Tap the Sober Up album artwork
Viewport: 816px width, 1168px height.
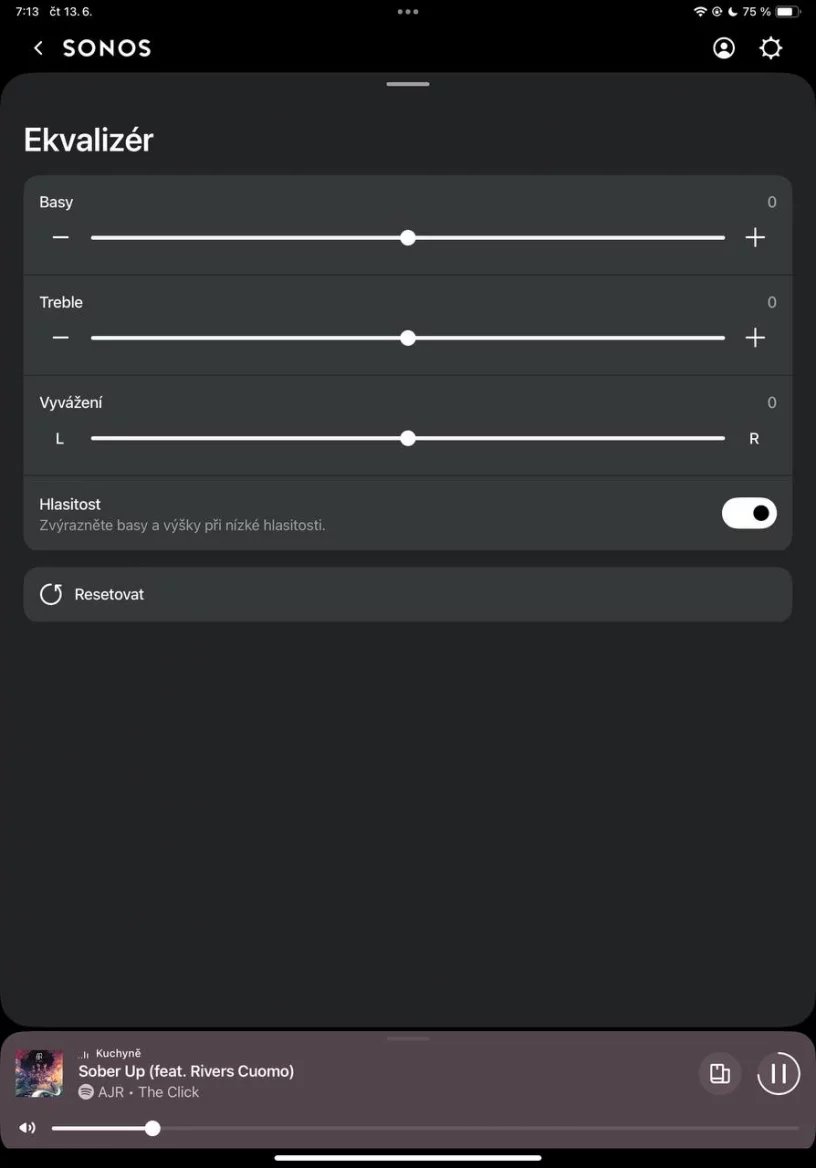click(x=39, y=1073)
